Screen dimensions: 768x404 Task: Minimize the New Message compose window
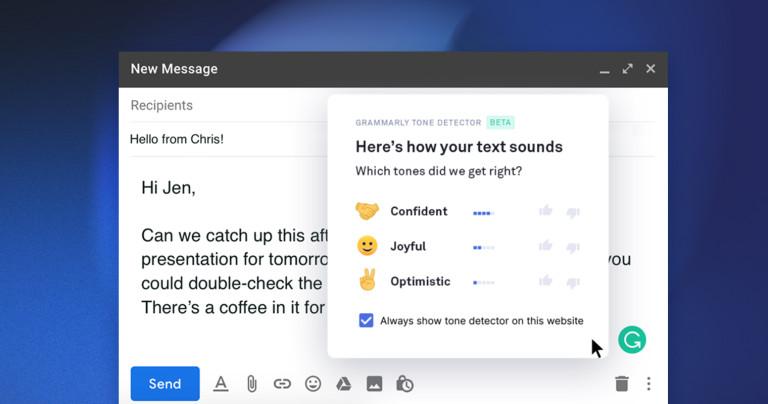tap(605, 70)
